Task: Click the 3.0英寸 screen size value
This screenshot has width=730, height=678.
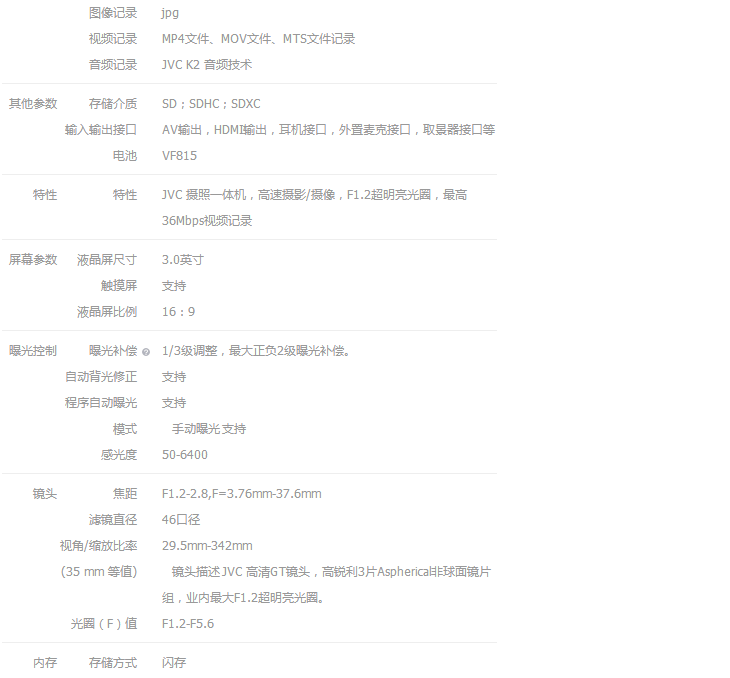Action: tap(182, 260)
